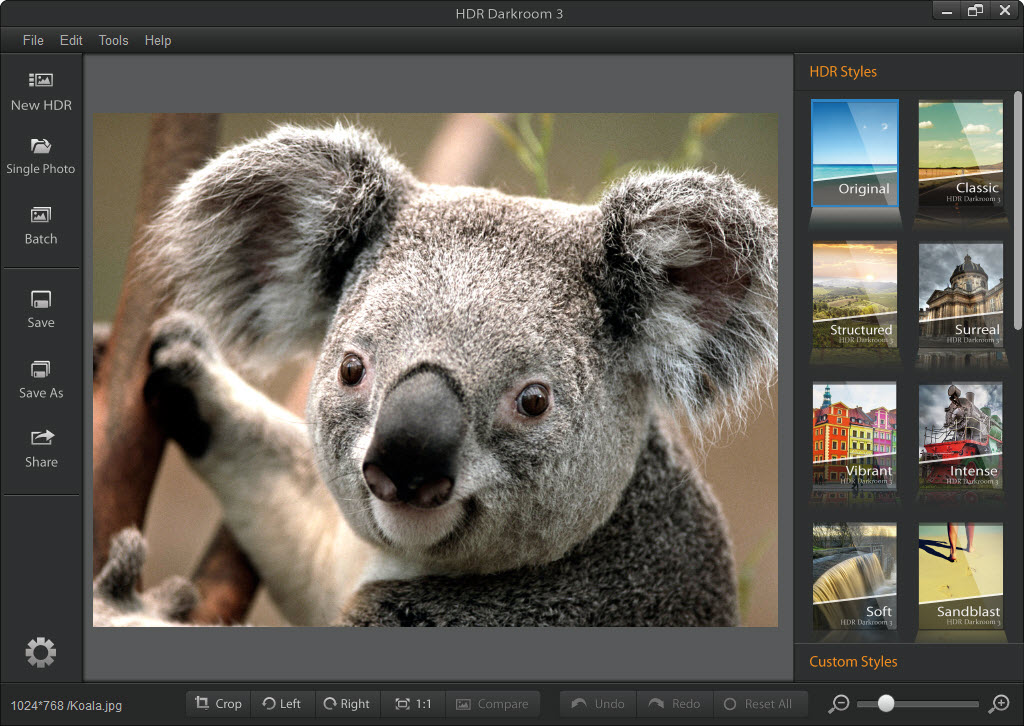Click the Compare button
This screenshot has height=726, width=1024.
coord(492,704)
